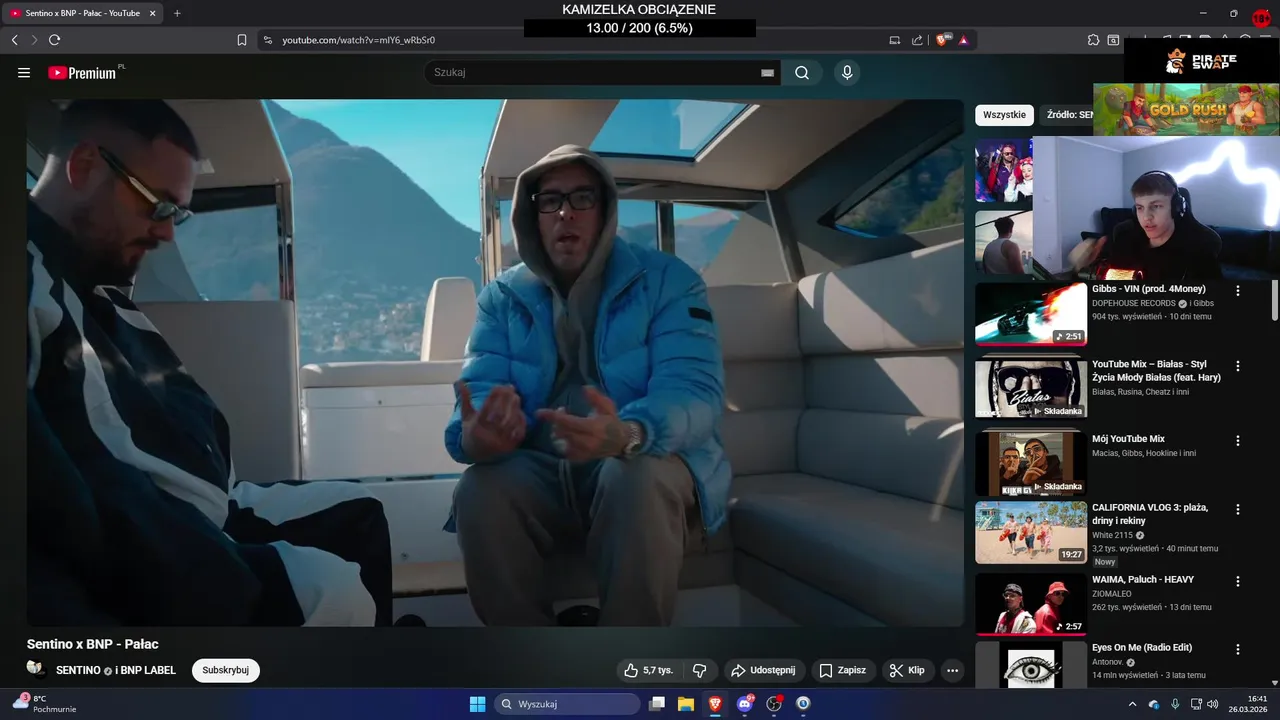1280x720 pixels.
Task: Bookmark this page icon
Action: click(x=242, y=40)
